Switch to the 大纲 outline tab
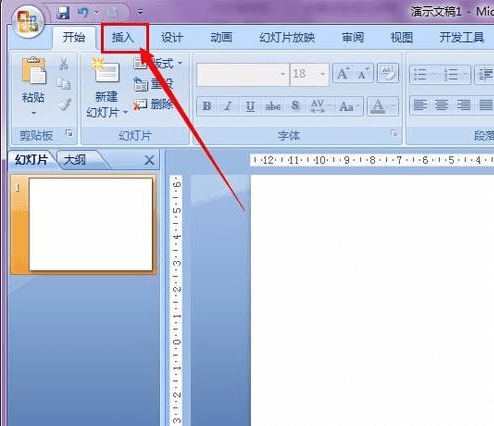The width and height of the screenshot is (494, 426). click(x=75, y=160)
